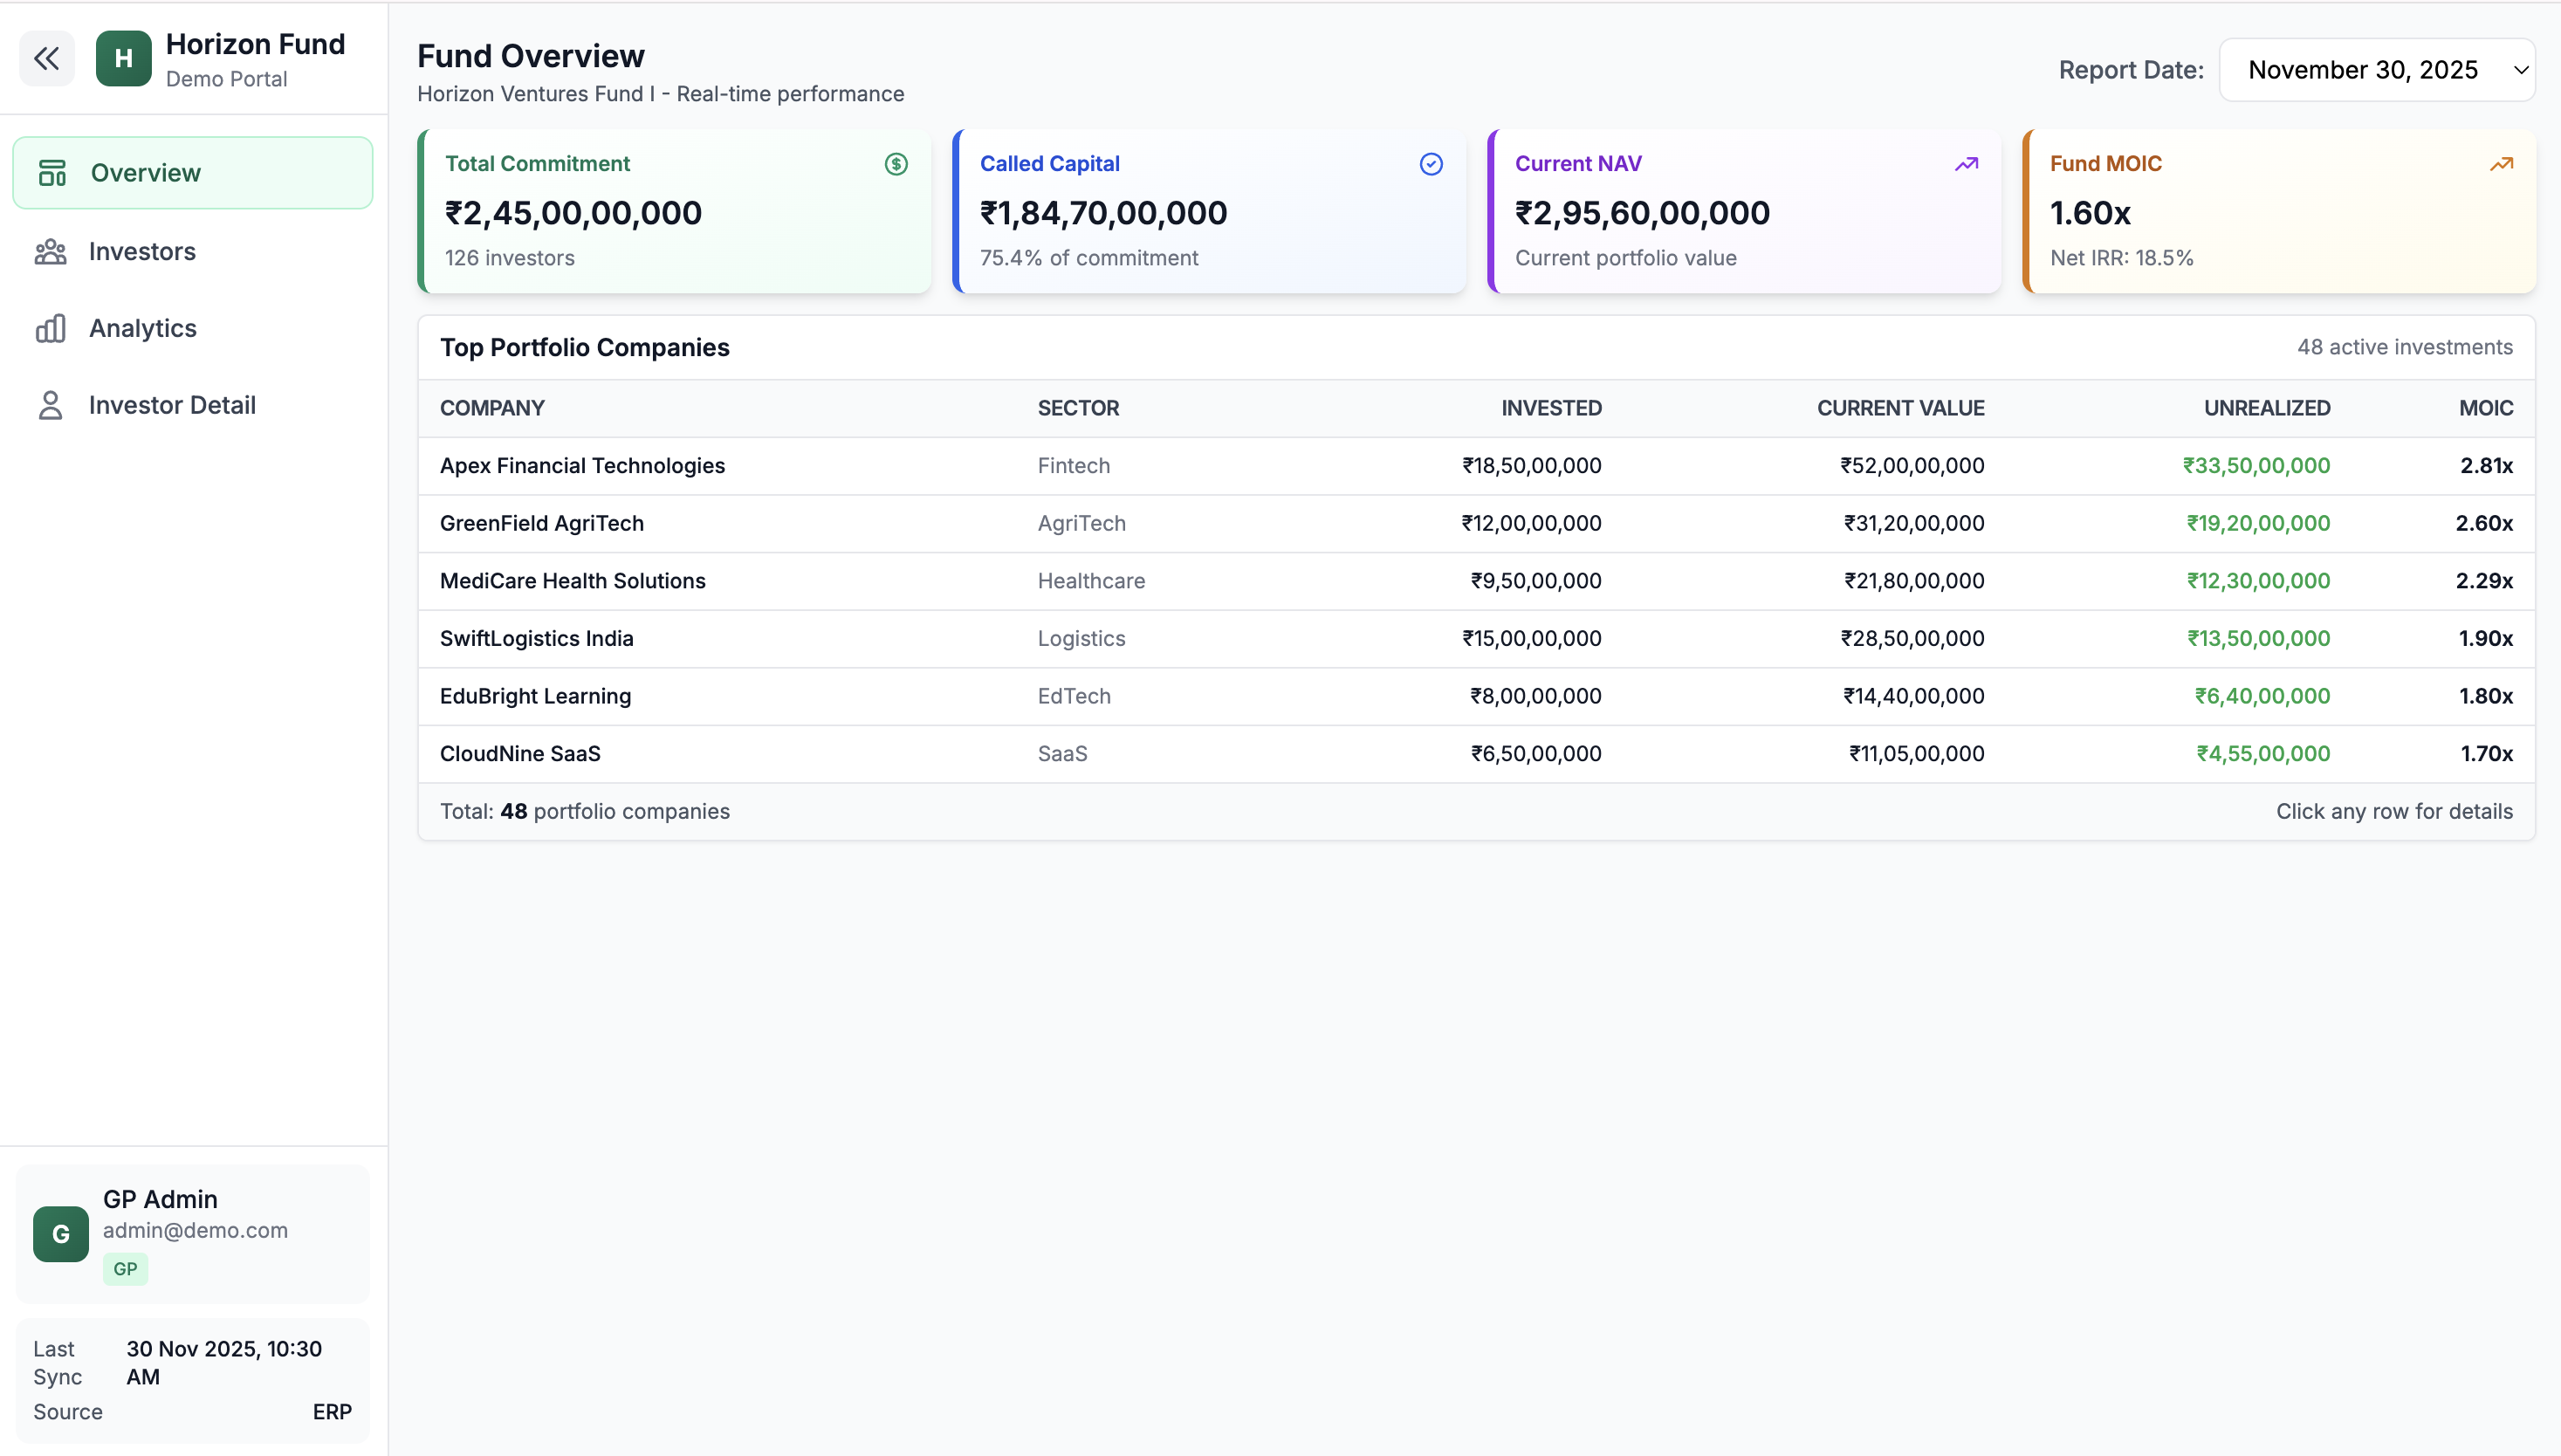Click the green Horizon Fund H logo
The image size is (2561, 1456).
(x=123, y=59)
